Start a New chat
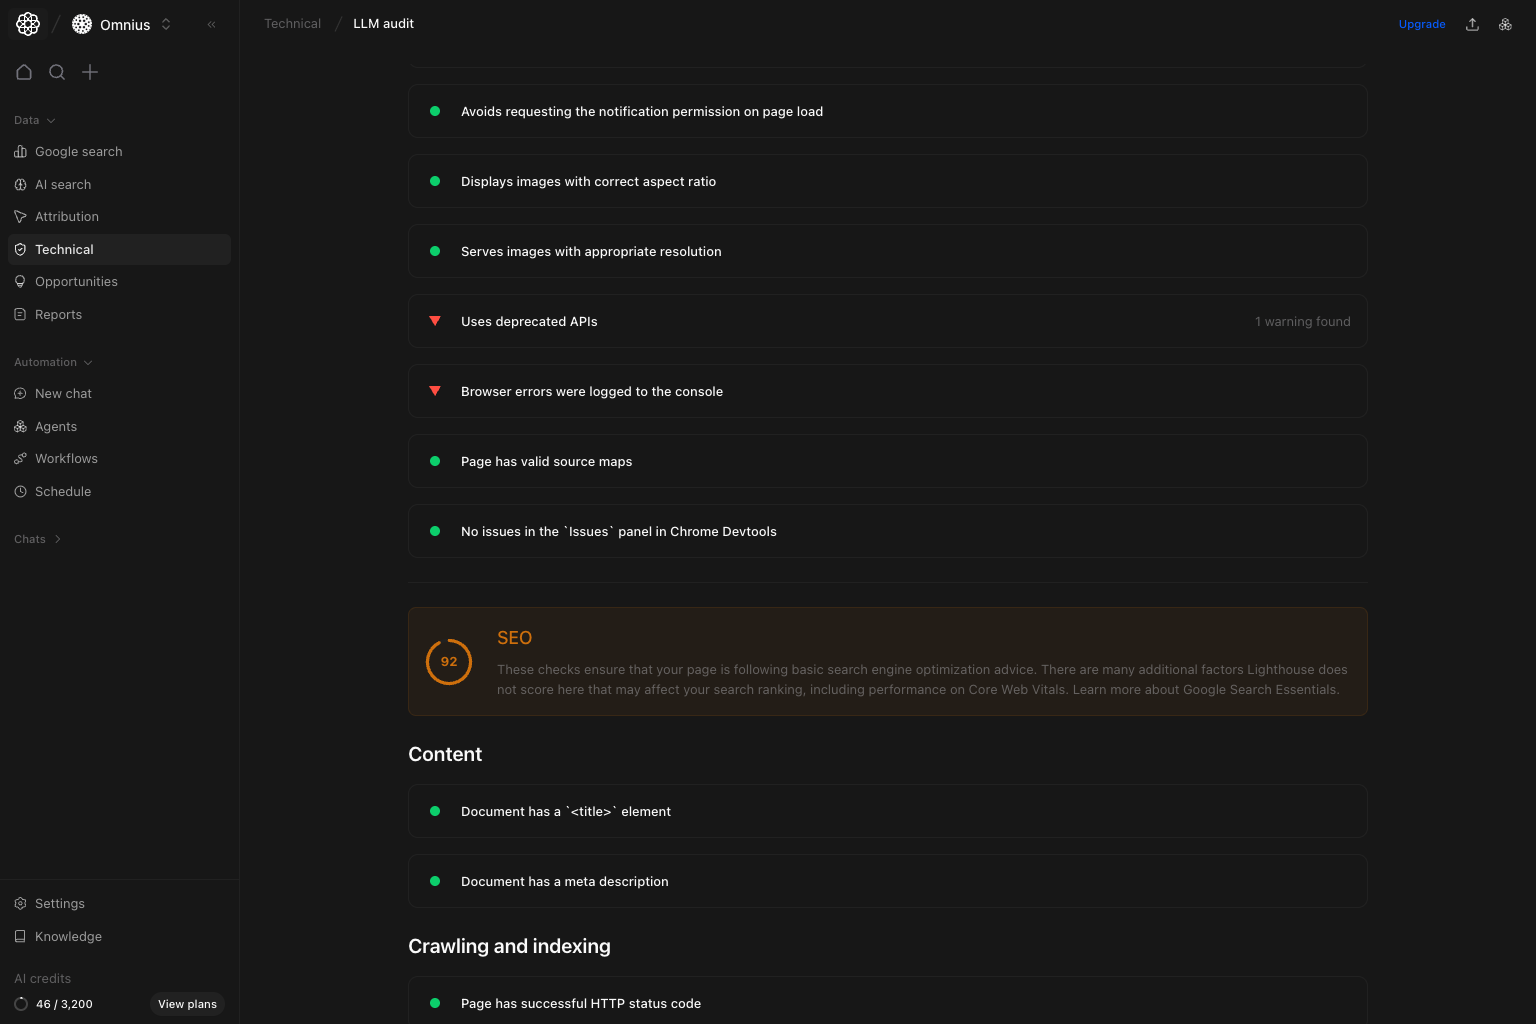This screenshot has height=1024, width=1536. 64,393
